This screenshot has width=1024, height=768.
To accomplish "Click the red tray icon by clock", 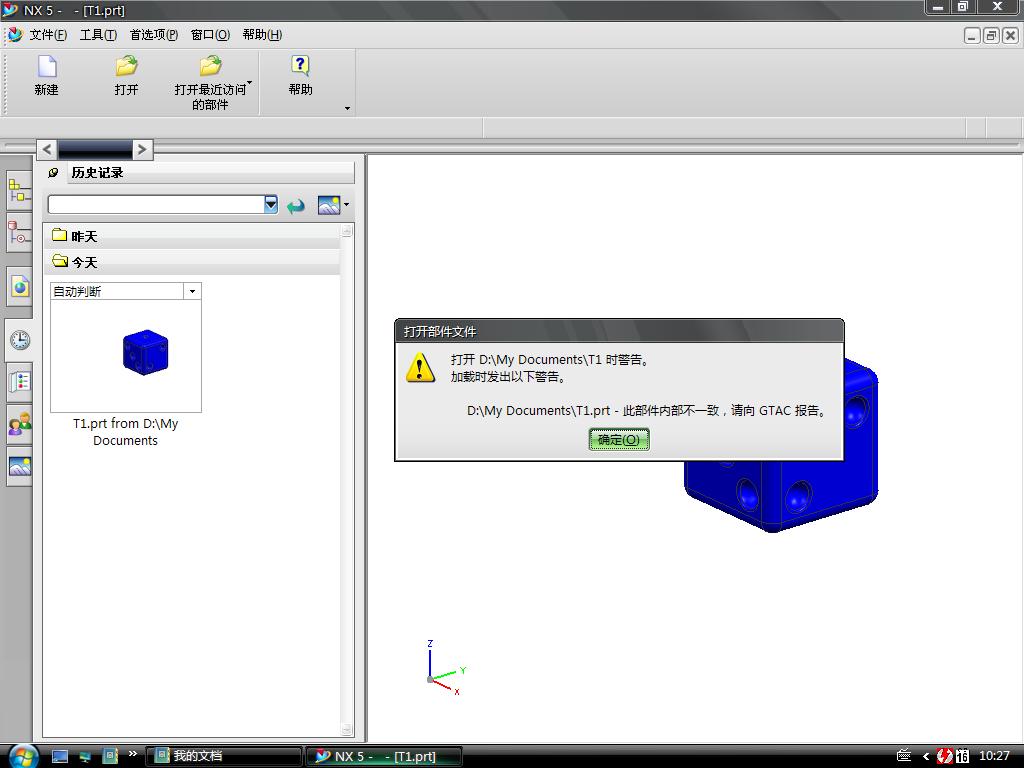I will tap(944, 756).
